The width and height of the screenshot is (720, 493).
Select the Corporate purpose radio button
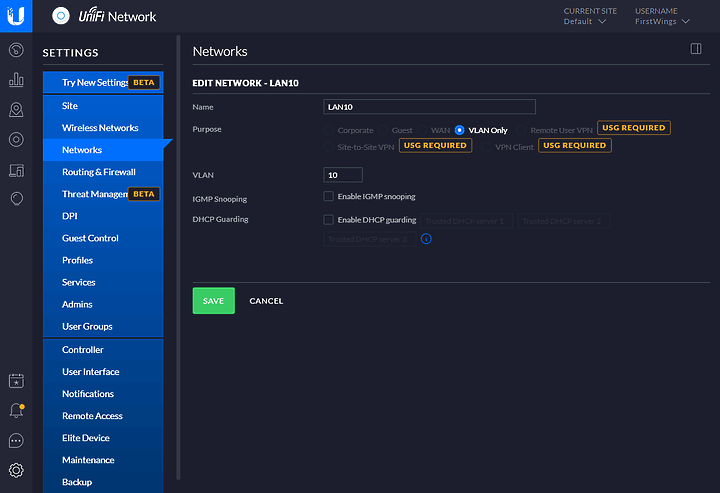[x=328, y=130]
